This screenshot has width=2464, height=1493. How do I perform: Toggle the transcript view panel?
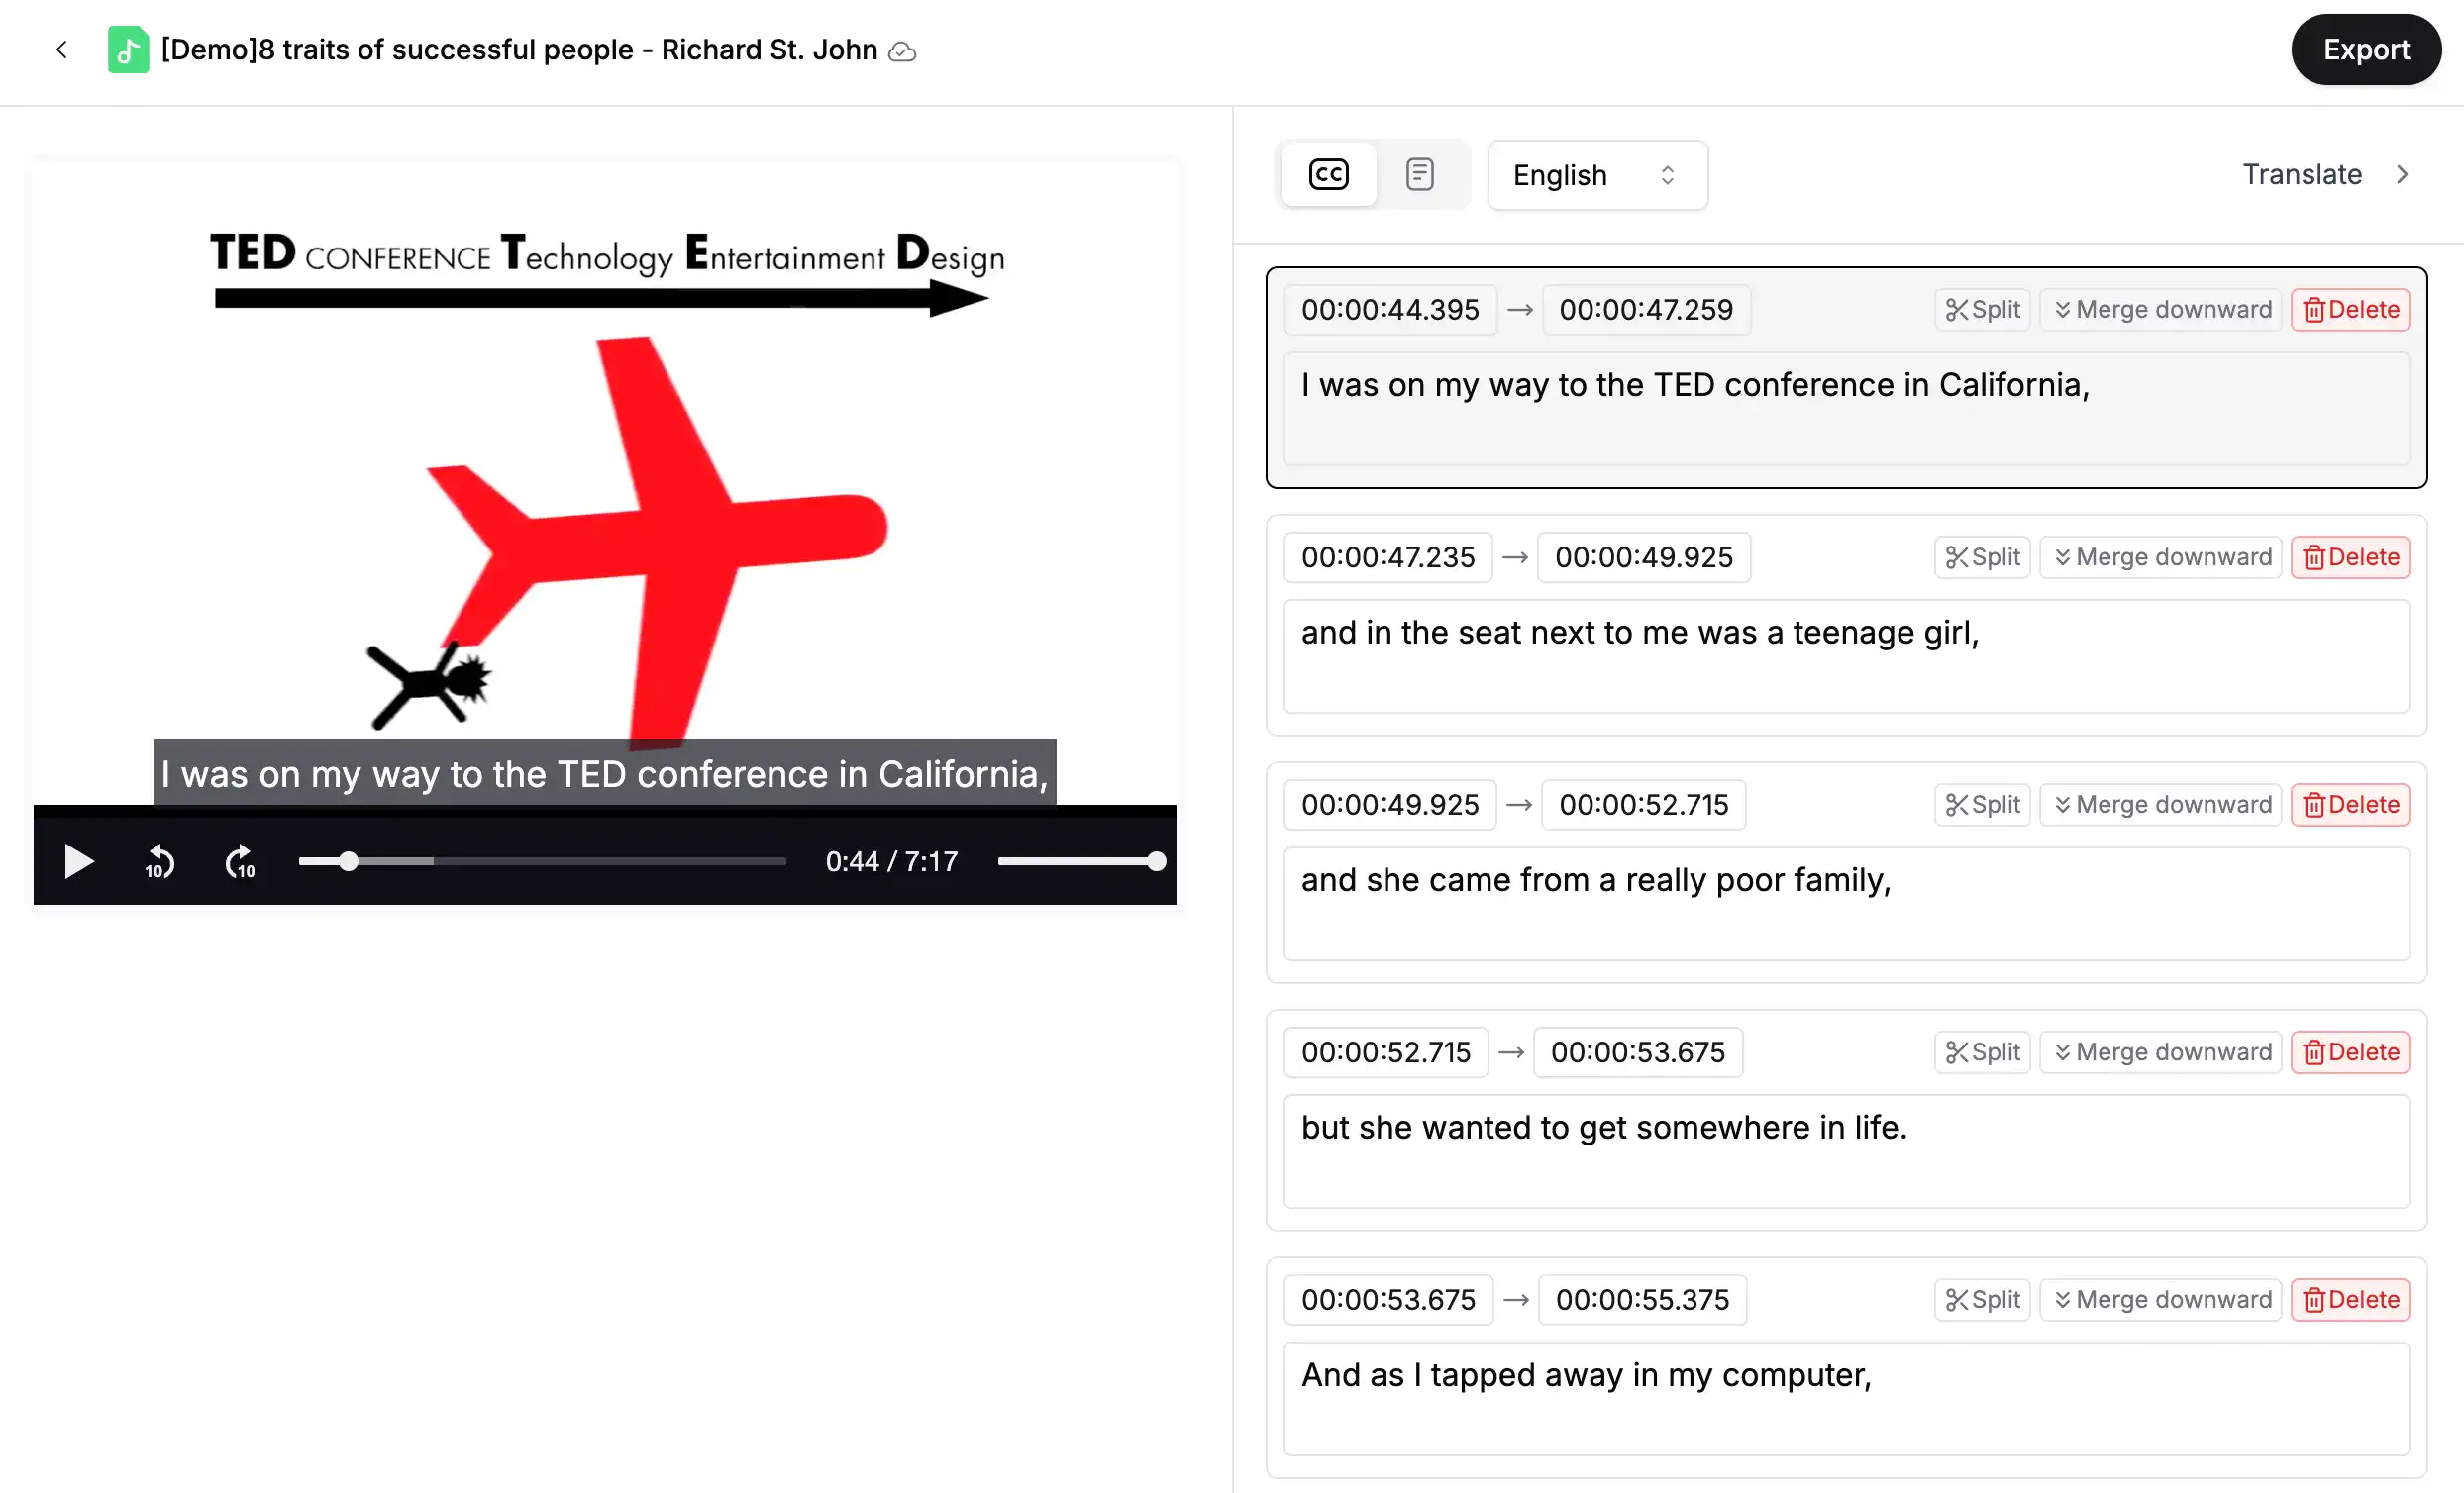[x=1418, y=174]
